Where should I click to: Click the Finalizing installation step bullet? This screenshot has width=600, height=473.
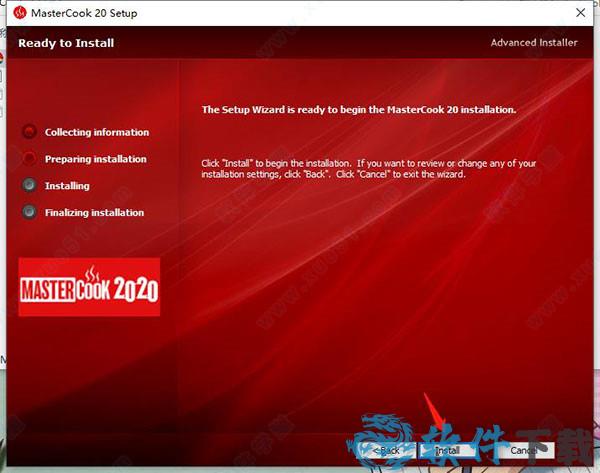click(x=29, y=212)
